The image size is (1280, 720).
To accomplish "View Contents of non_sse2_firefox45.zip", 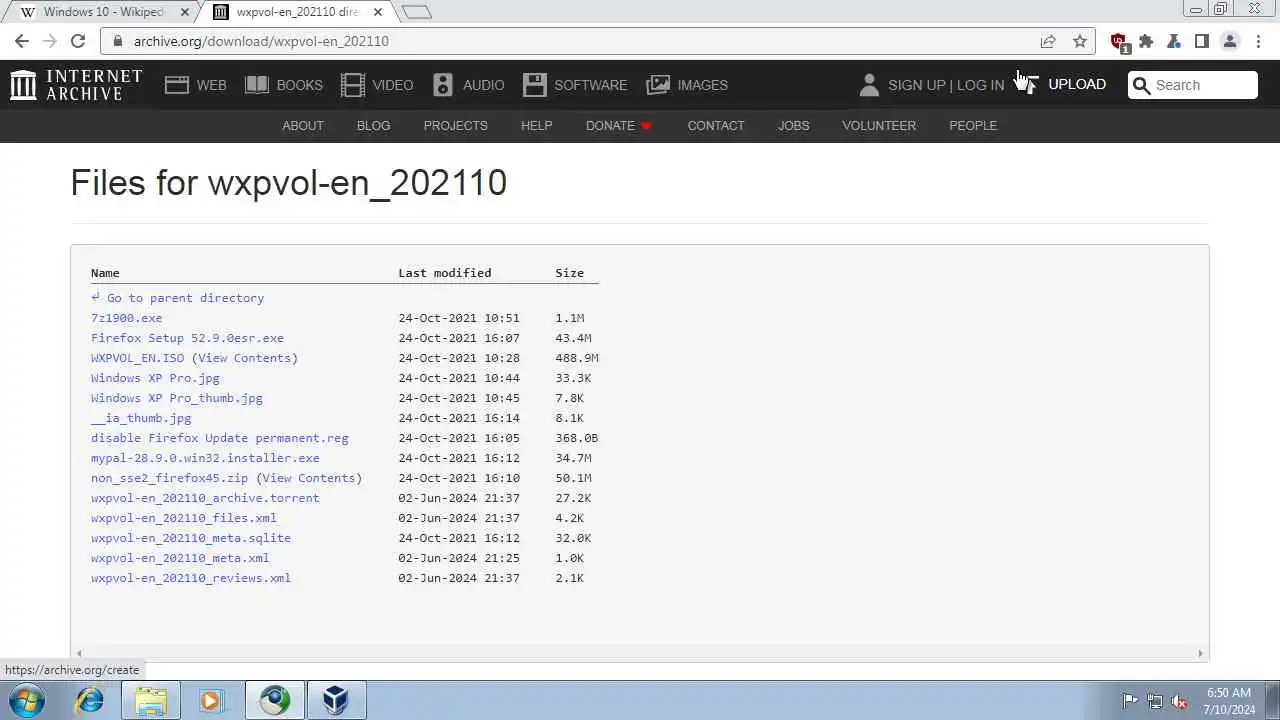I will click(x=309, y=478).
